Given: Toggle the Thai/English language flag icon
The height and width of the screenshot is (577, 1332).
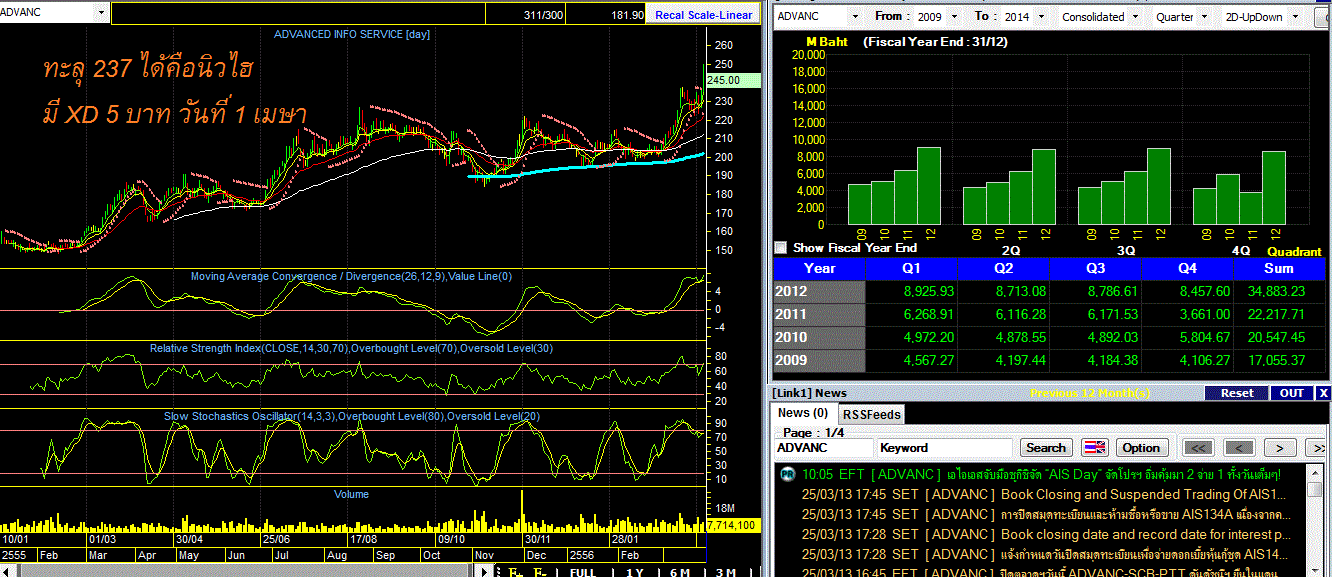Looking at the screenshot, I should tap(1095, 448).
